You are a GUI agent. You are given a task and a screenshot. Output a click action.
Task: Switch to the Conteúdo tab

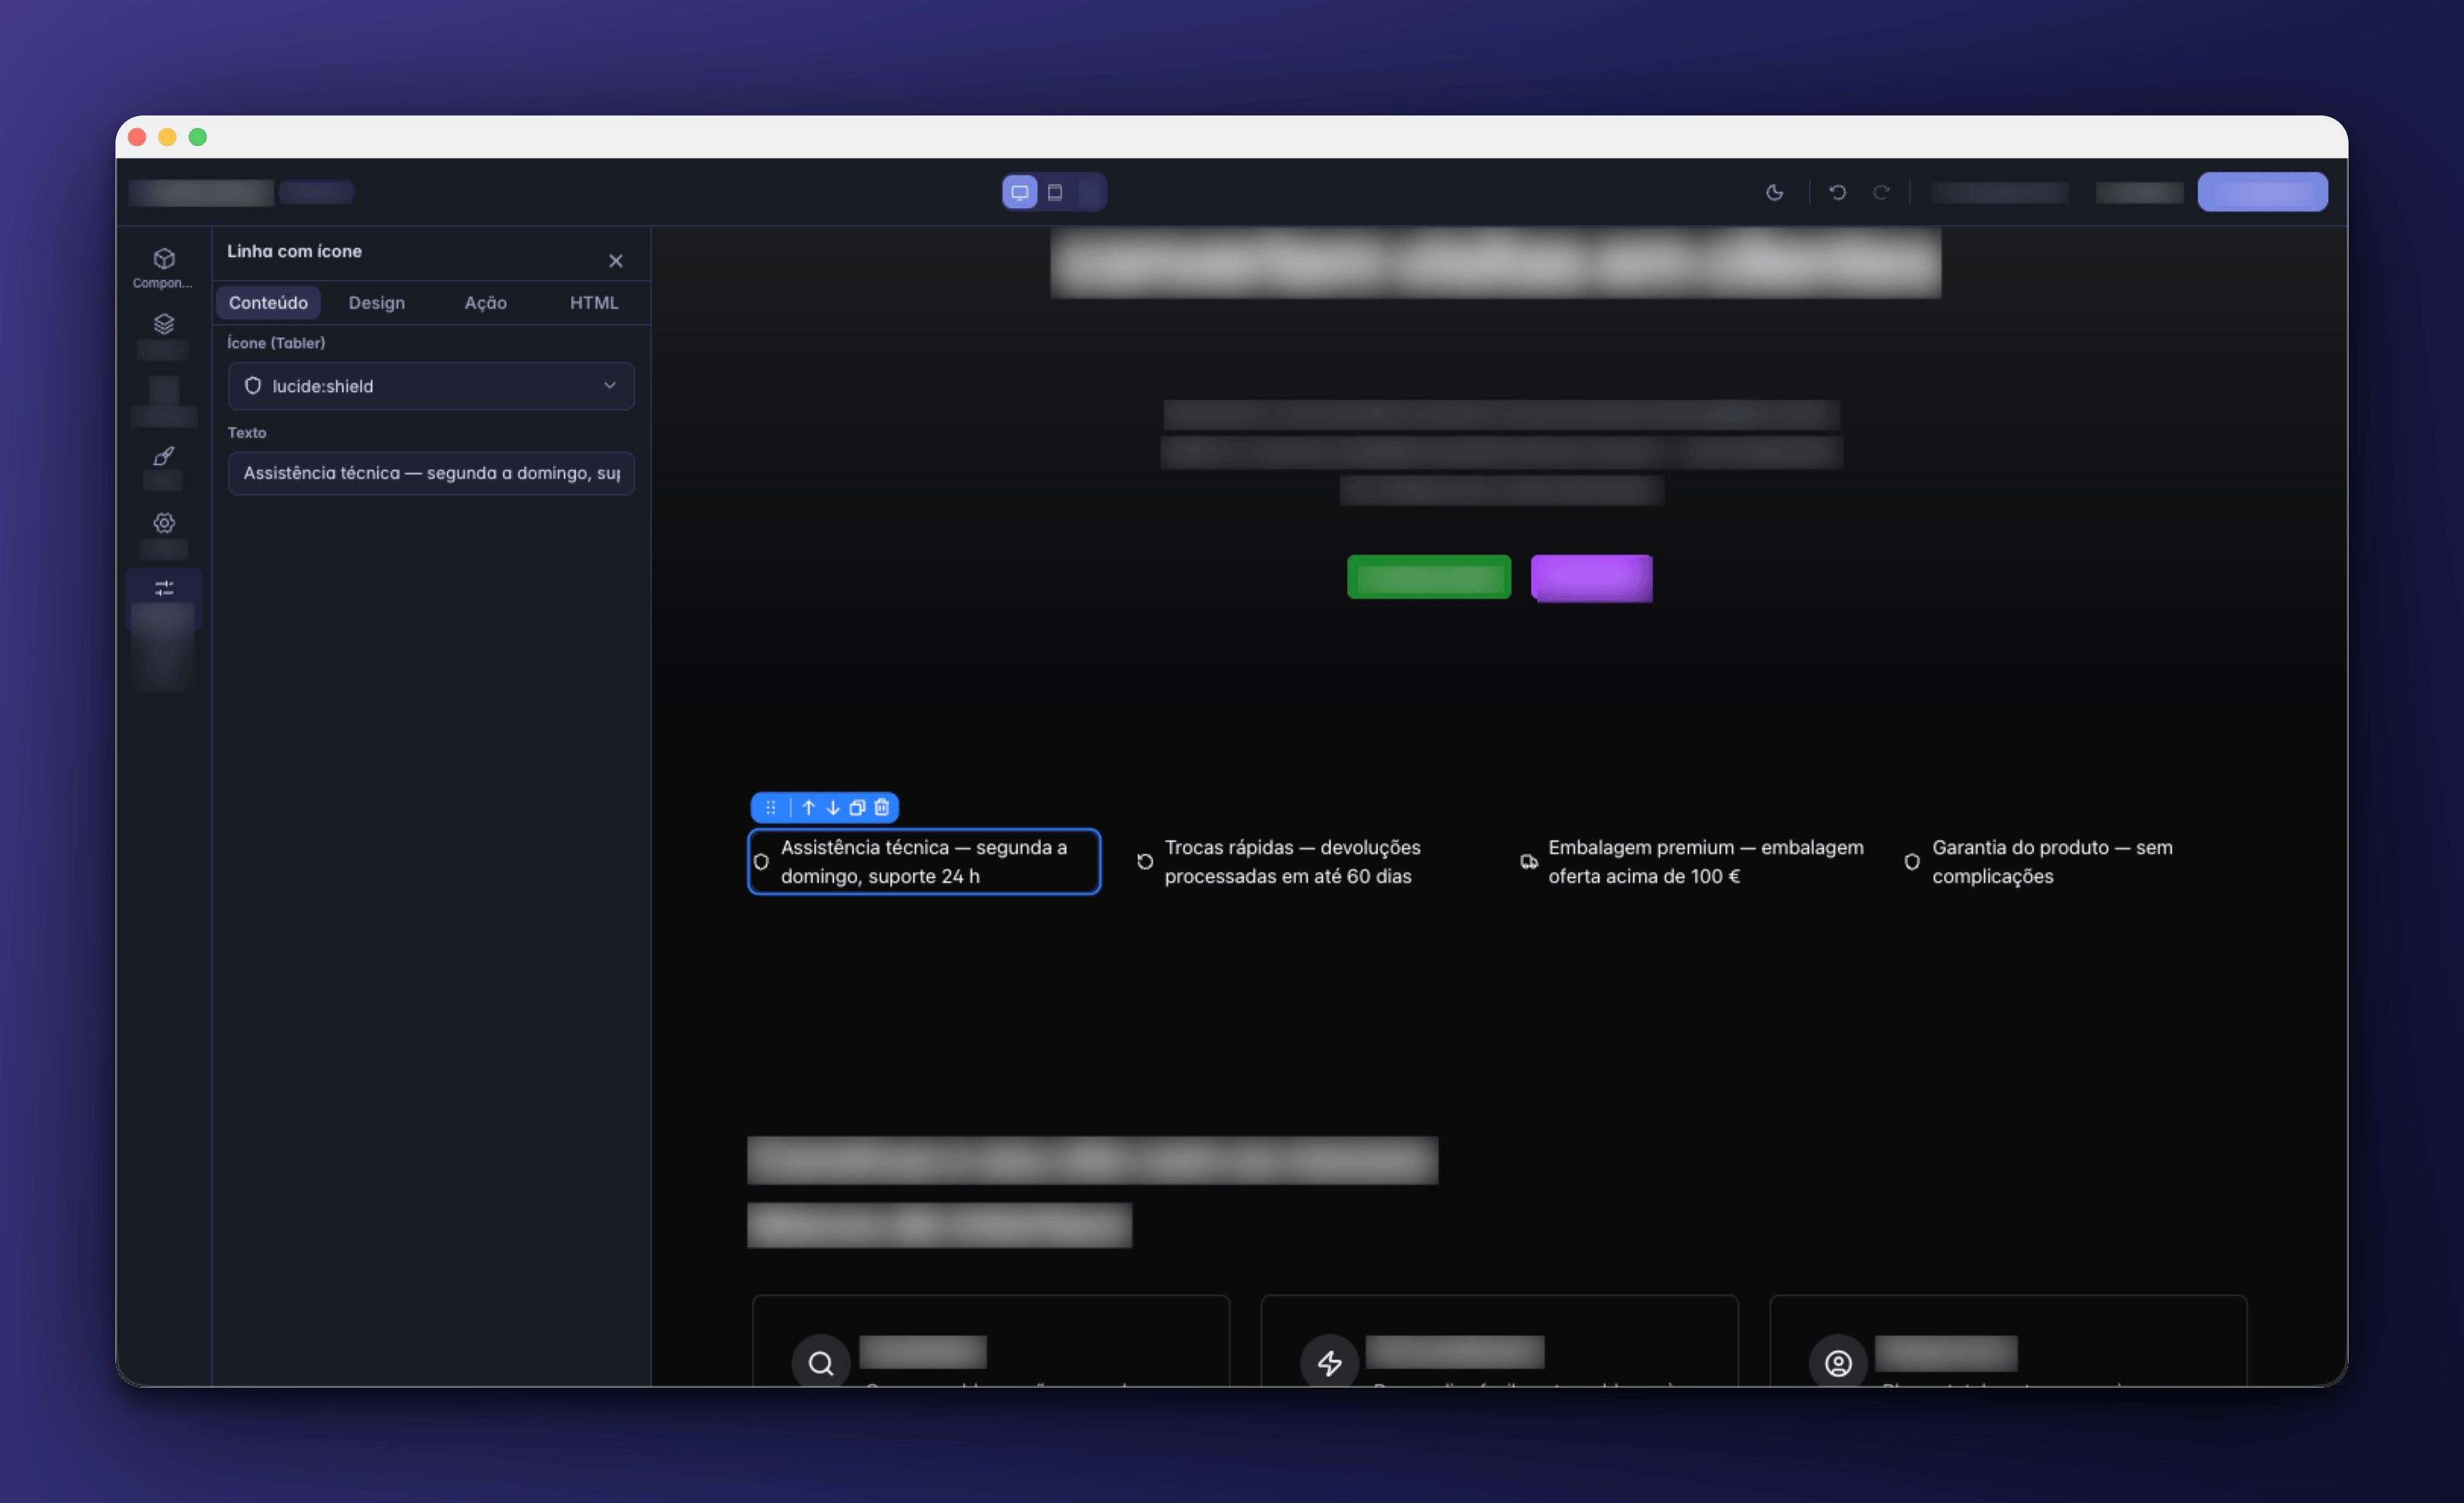pyautogui.click(x=268, y=302)
